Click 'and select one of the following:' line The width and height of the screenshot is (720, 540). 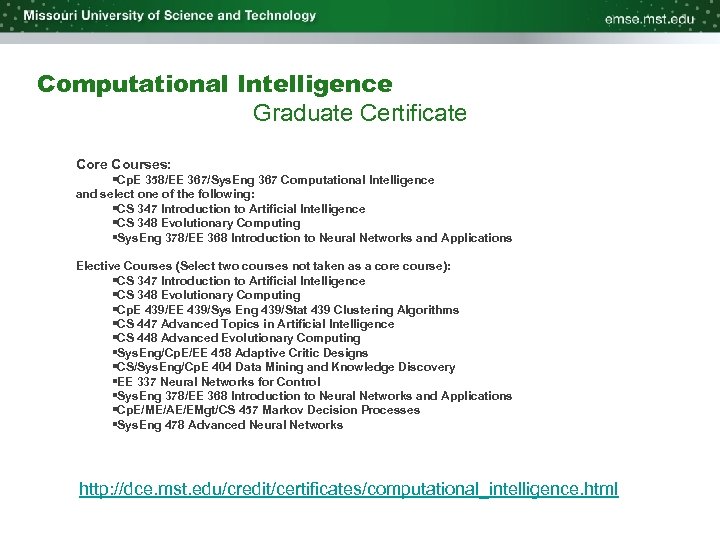click(x=165, y=194)
